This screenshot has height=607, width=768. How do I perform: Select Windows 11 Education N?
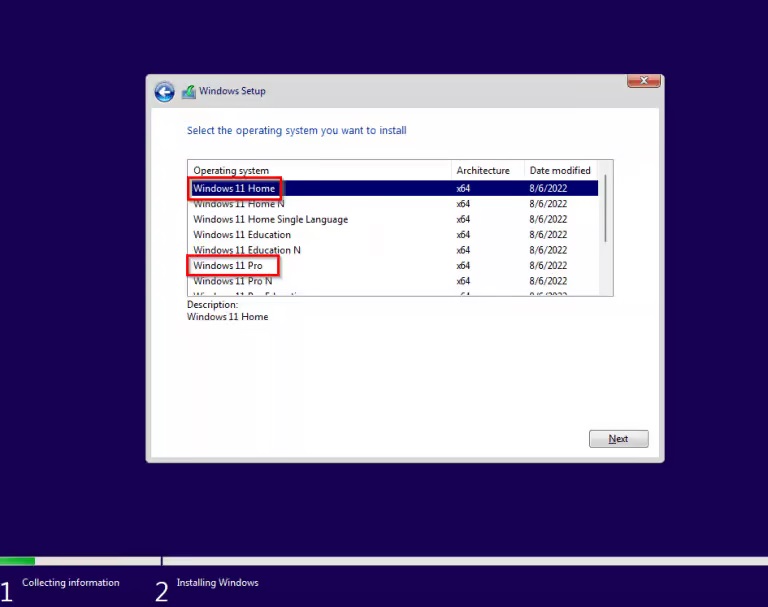(394, 250)
